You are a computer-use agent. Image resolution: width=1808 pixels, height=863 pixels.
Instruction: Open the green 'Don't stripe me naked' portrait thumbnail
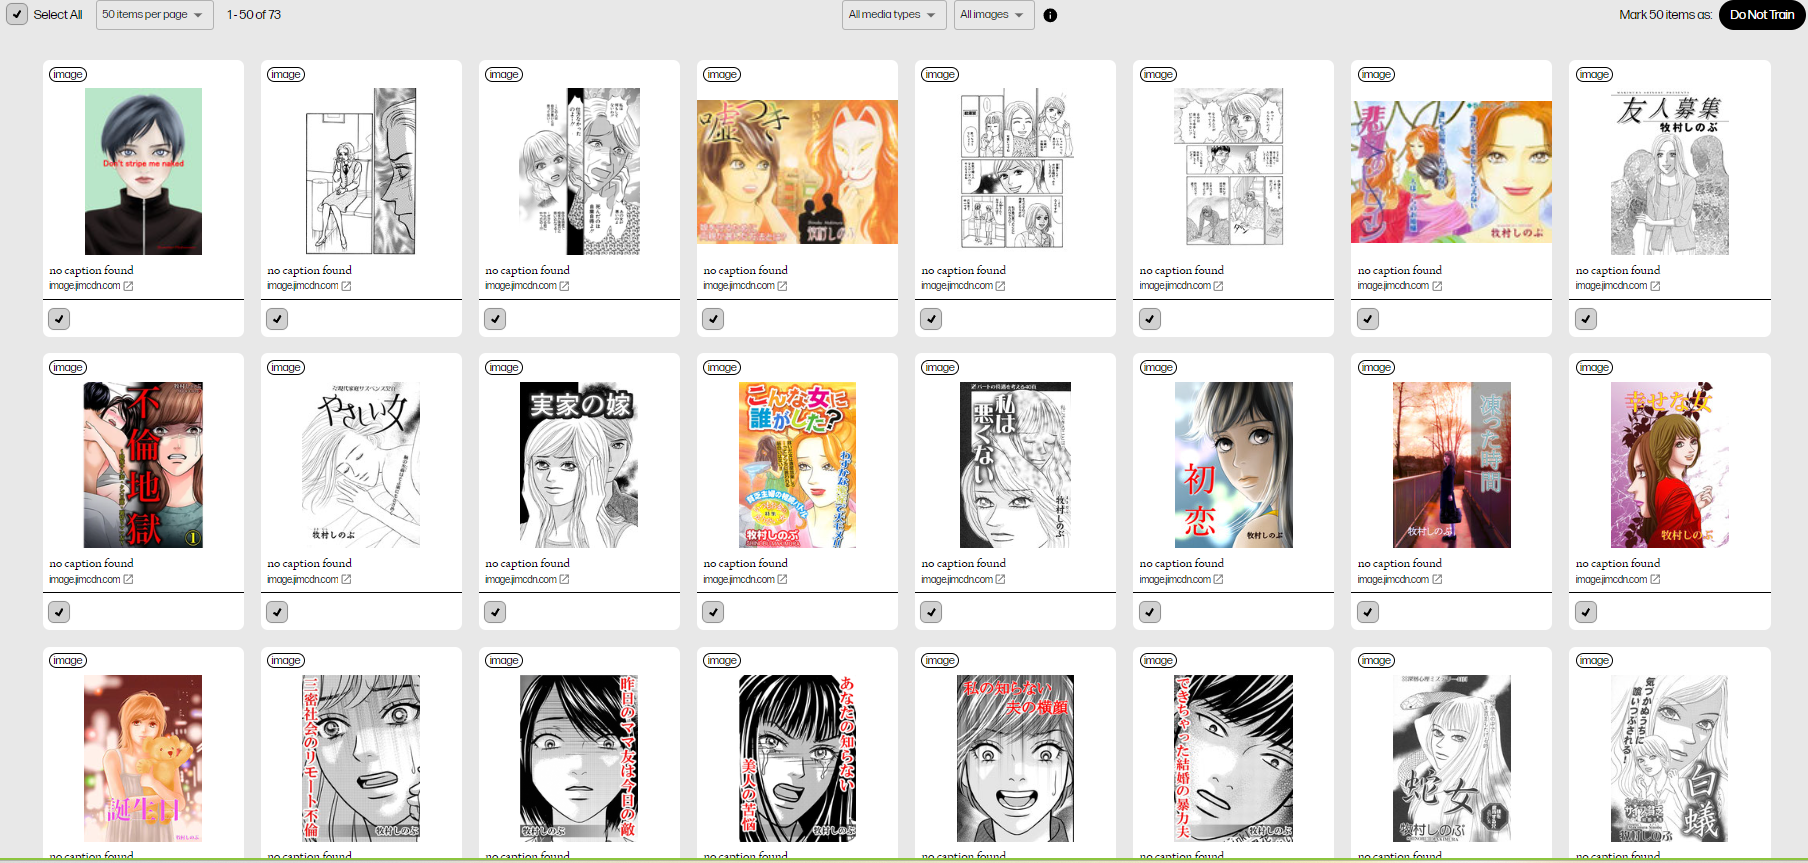click(x=143, y=172)
